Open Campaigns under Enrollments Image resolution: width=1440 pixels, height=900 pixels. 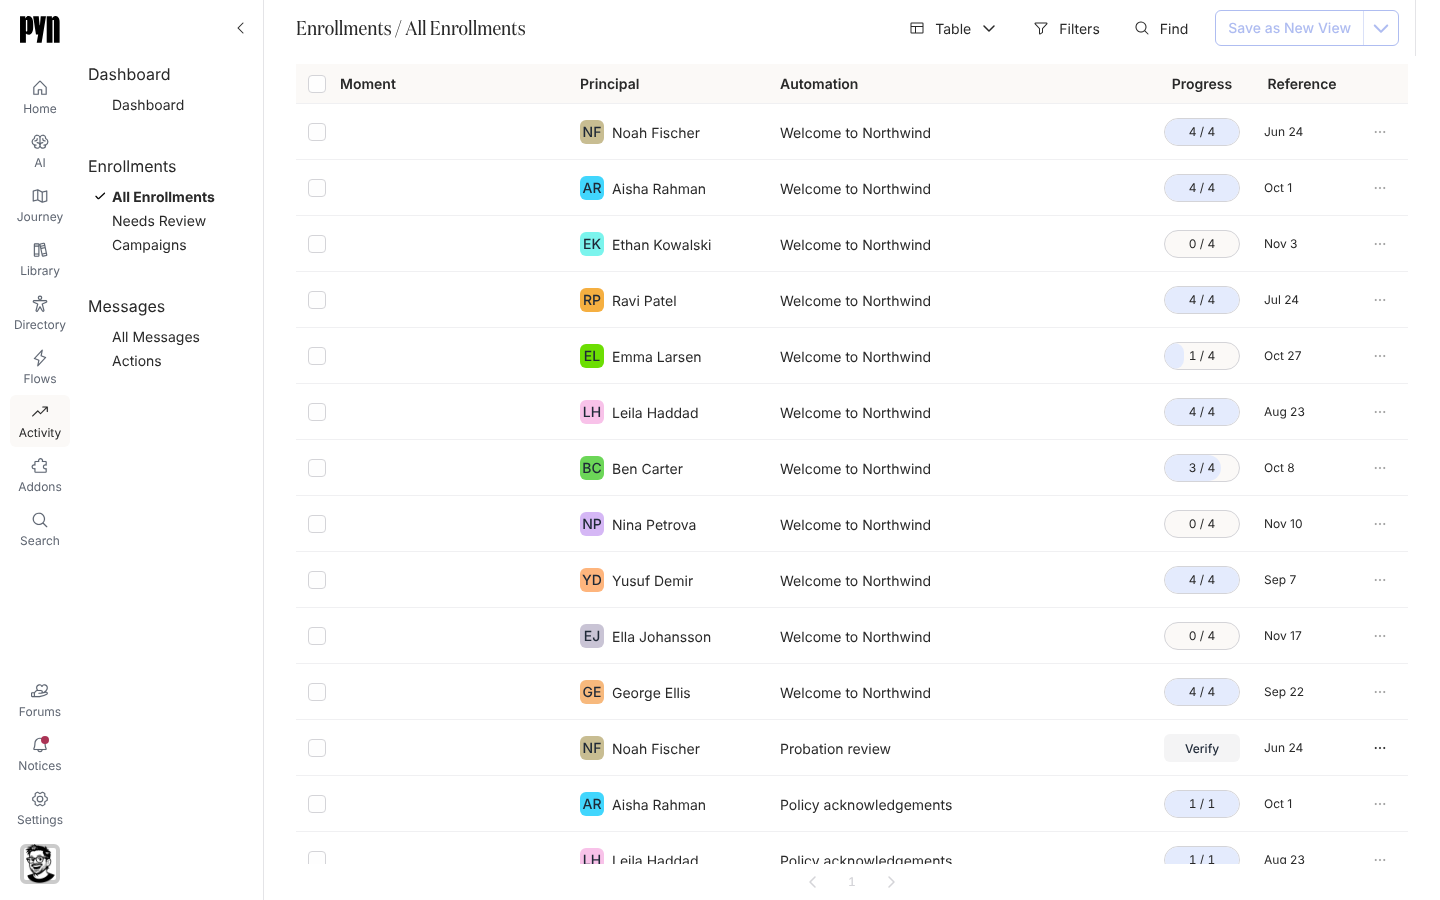[x=149, y=245]
